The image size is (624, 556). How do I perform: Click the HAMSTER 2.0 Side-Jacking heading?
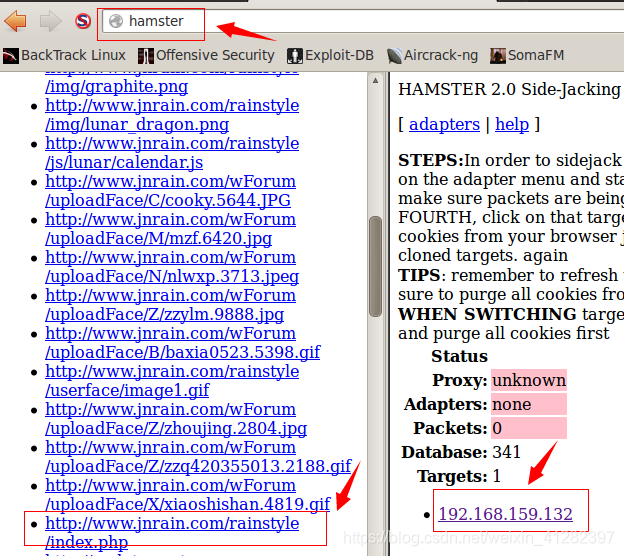pyautogui.click(x=509, y=90)
